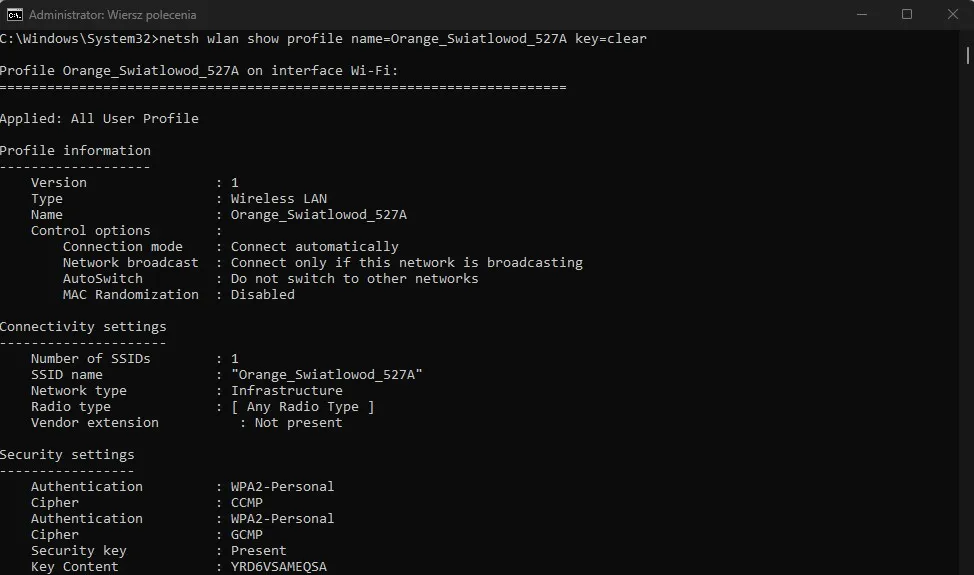Click the MAC Randomization 'Disabled' value
This screenshot has height=575, width=974.
click(x=262, y=295)
